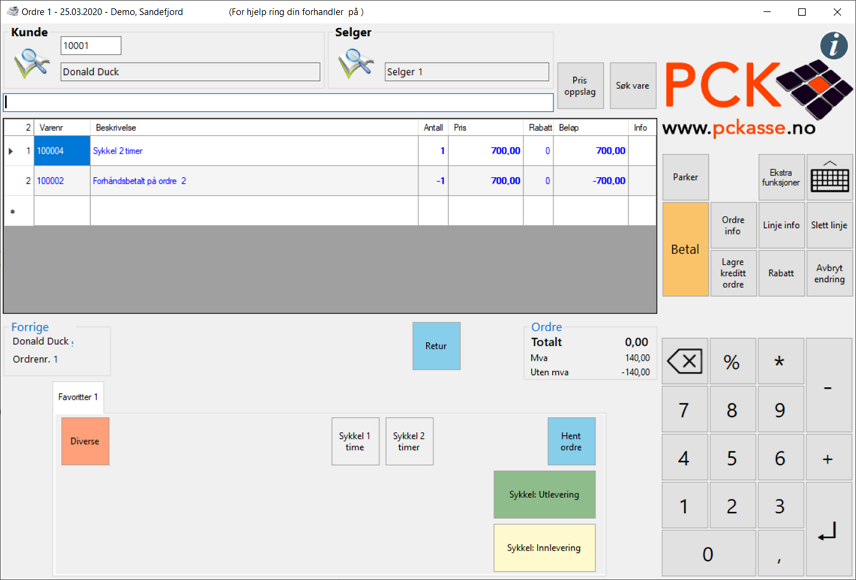
Task: Click the Antall column header
Action: coord(433,128)
